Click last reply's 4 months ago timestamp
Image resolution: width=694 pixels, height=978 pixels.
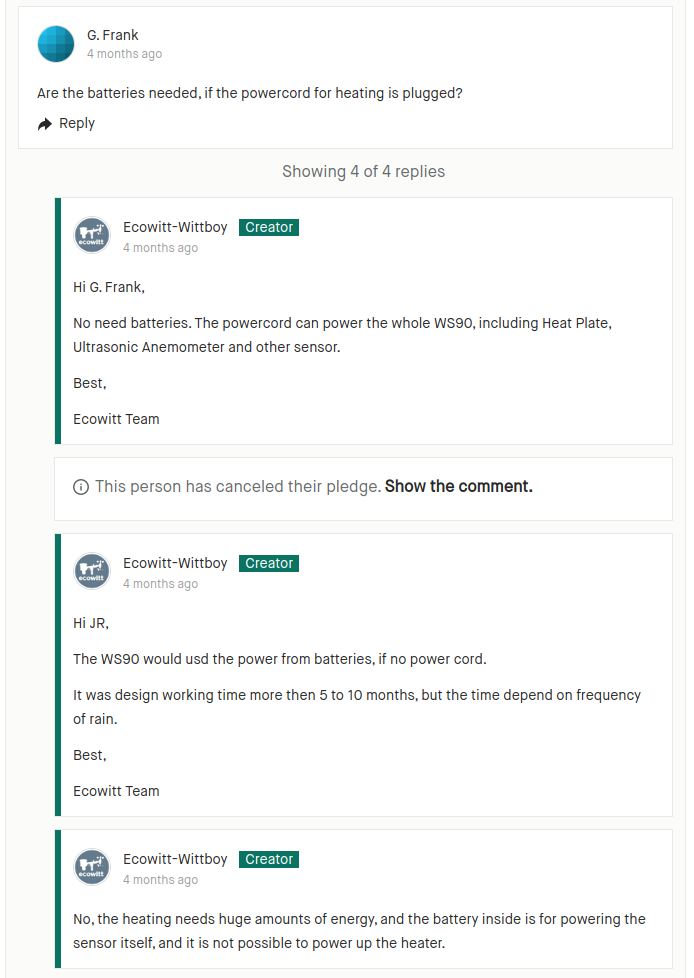(x=160, y=880)
